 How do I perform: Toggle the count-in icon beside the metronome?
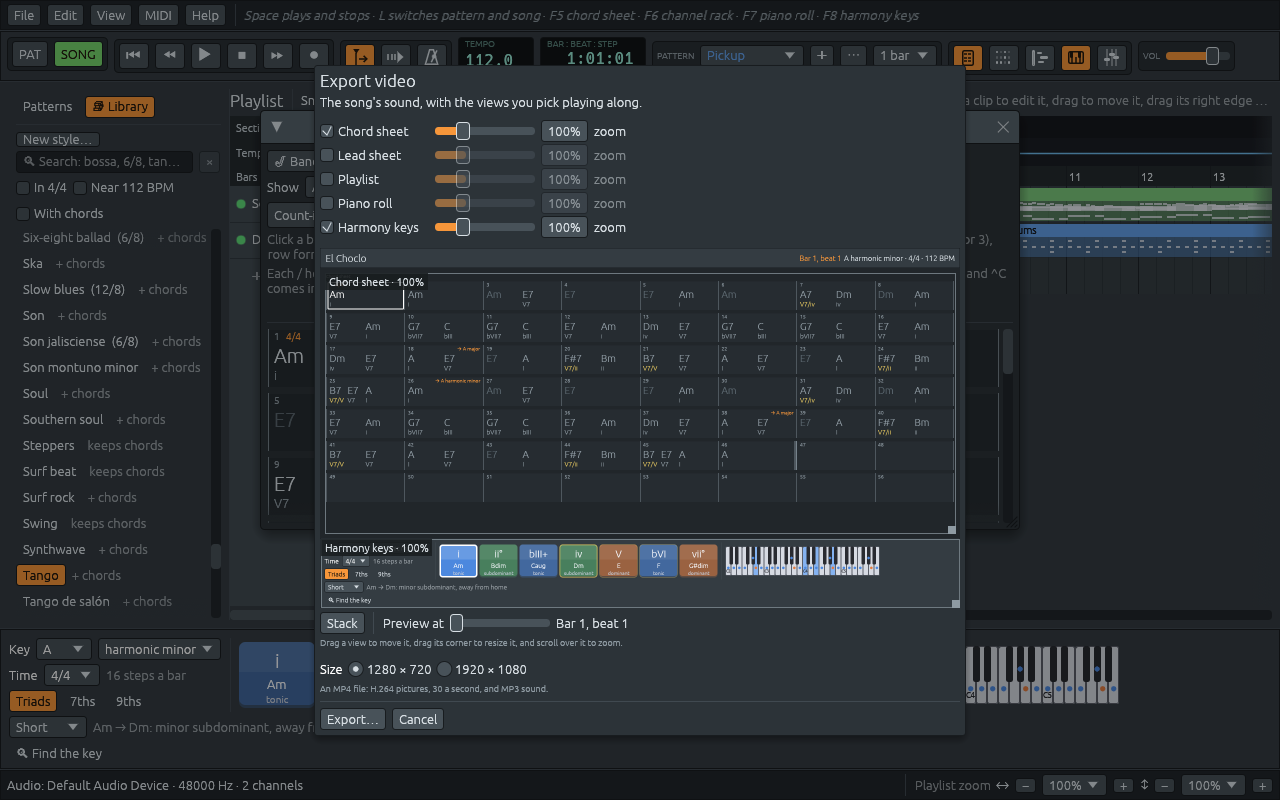pos(395,56)
